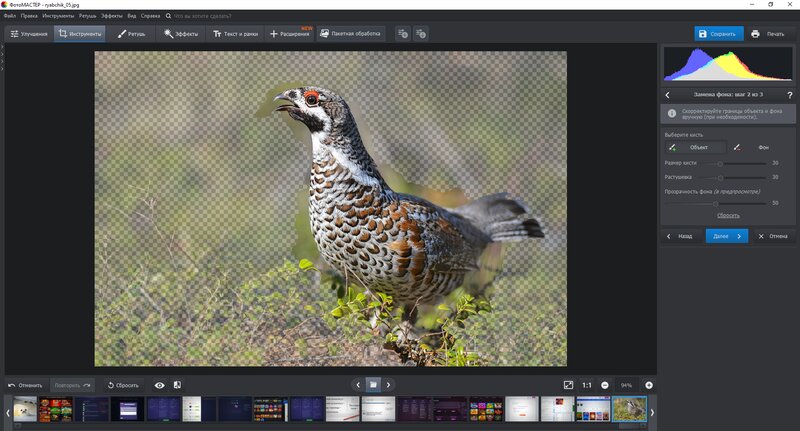
Task: Open the Эффекты menu
Action: (111, 16)
